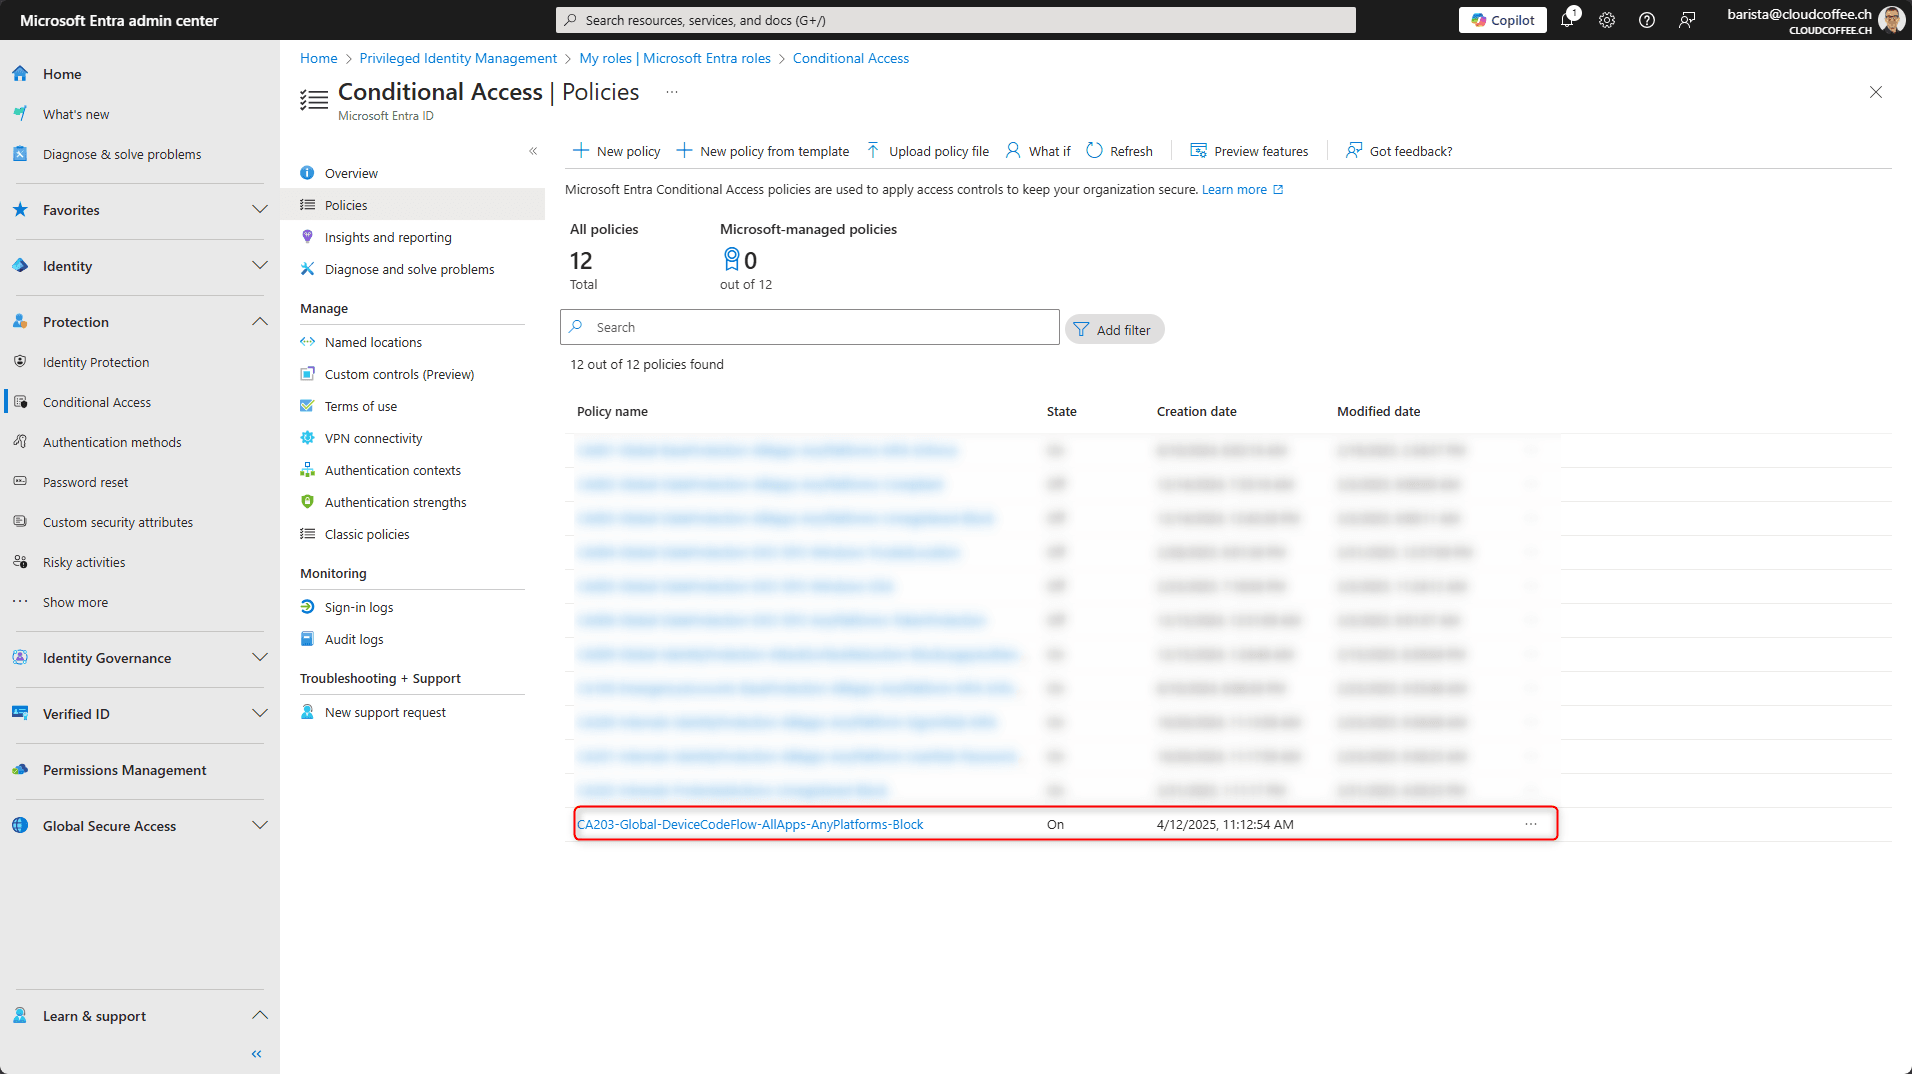The height and width of the screenshot is (1074, 1912).
Task: Open the notifications bell
Action: [1567, 20]
